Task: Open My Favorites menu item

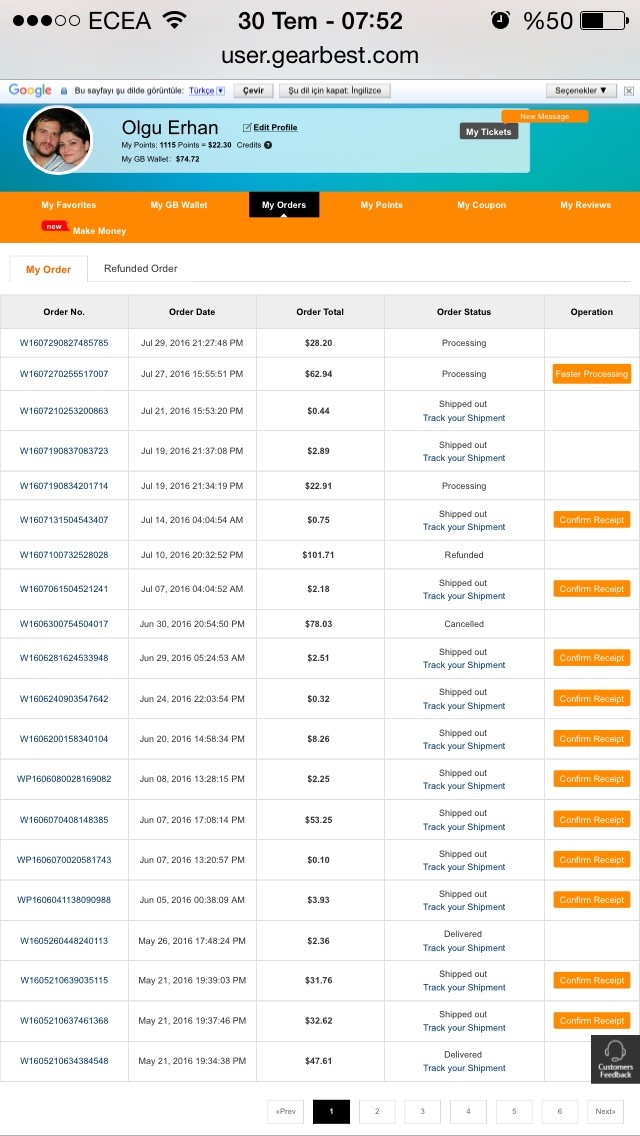Action: [x=69, y=205]
